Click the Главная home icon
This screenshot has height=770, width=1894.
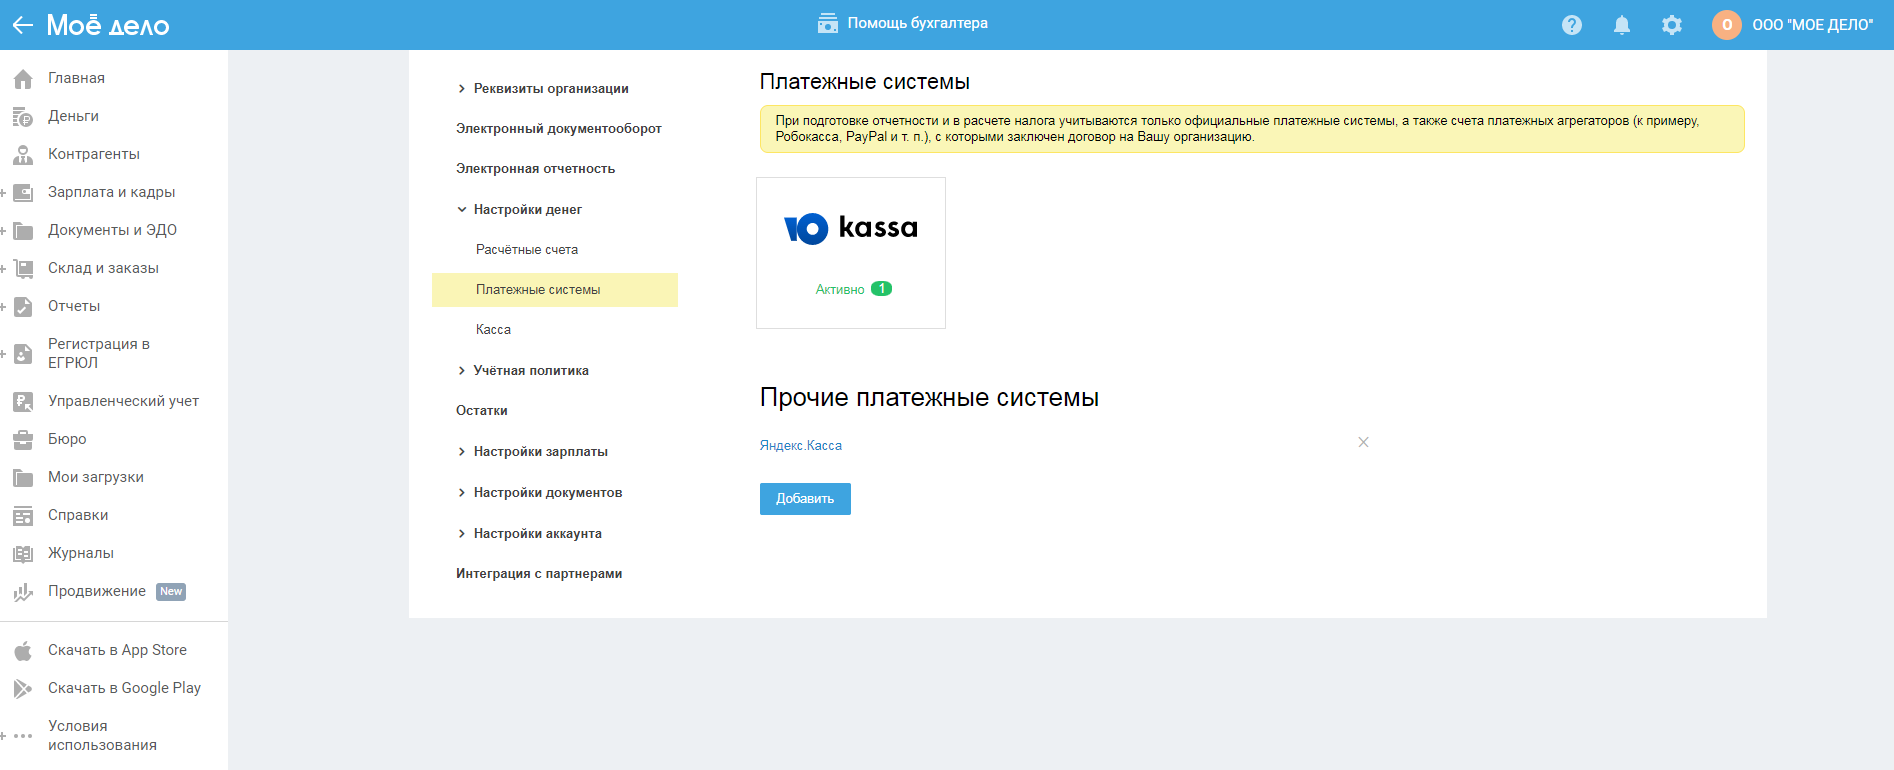pyautogui.click(x=23, y=78)
